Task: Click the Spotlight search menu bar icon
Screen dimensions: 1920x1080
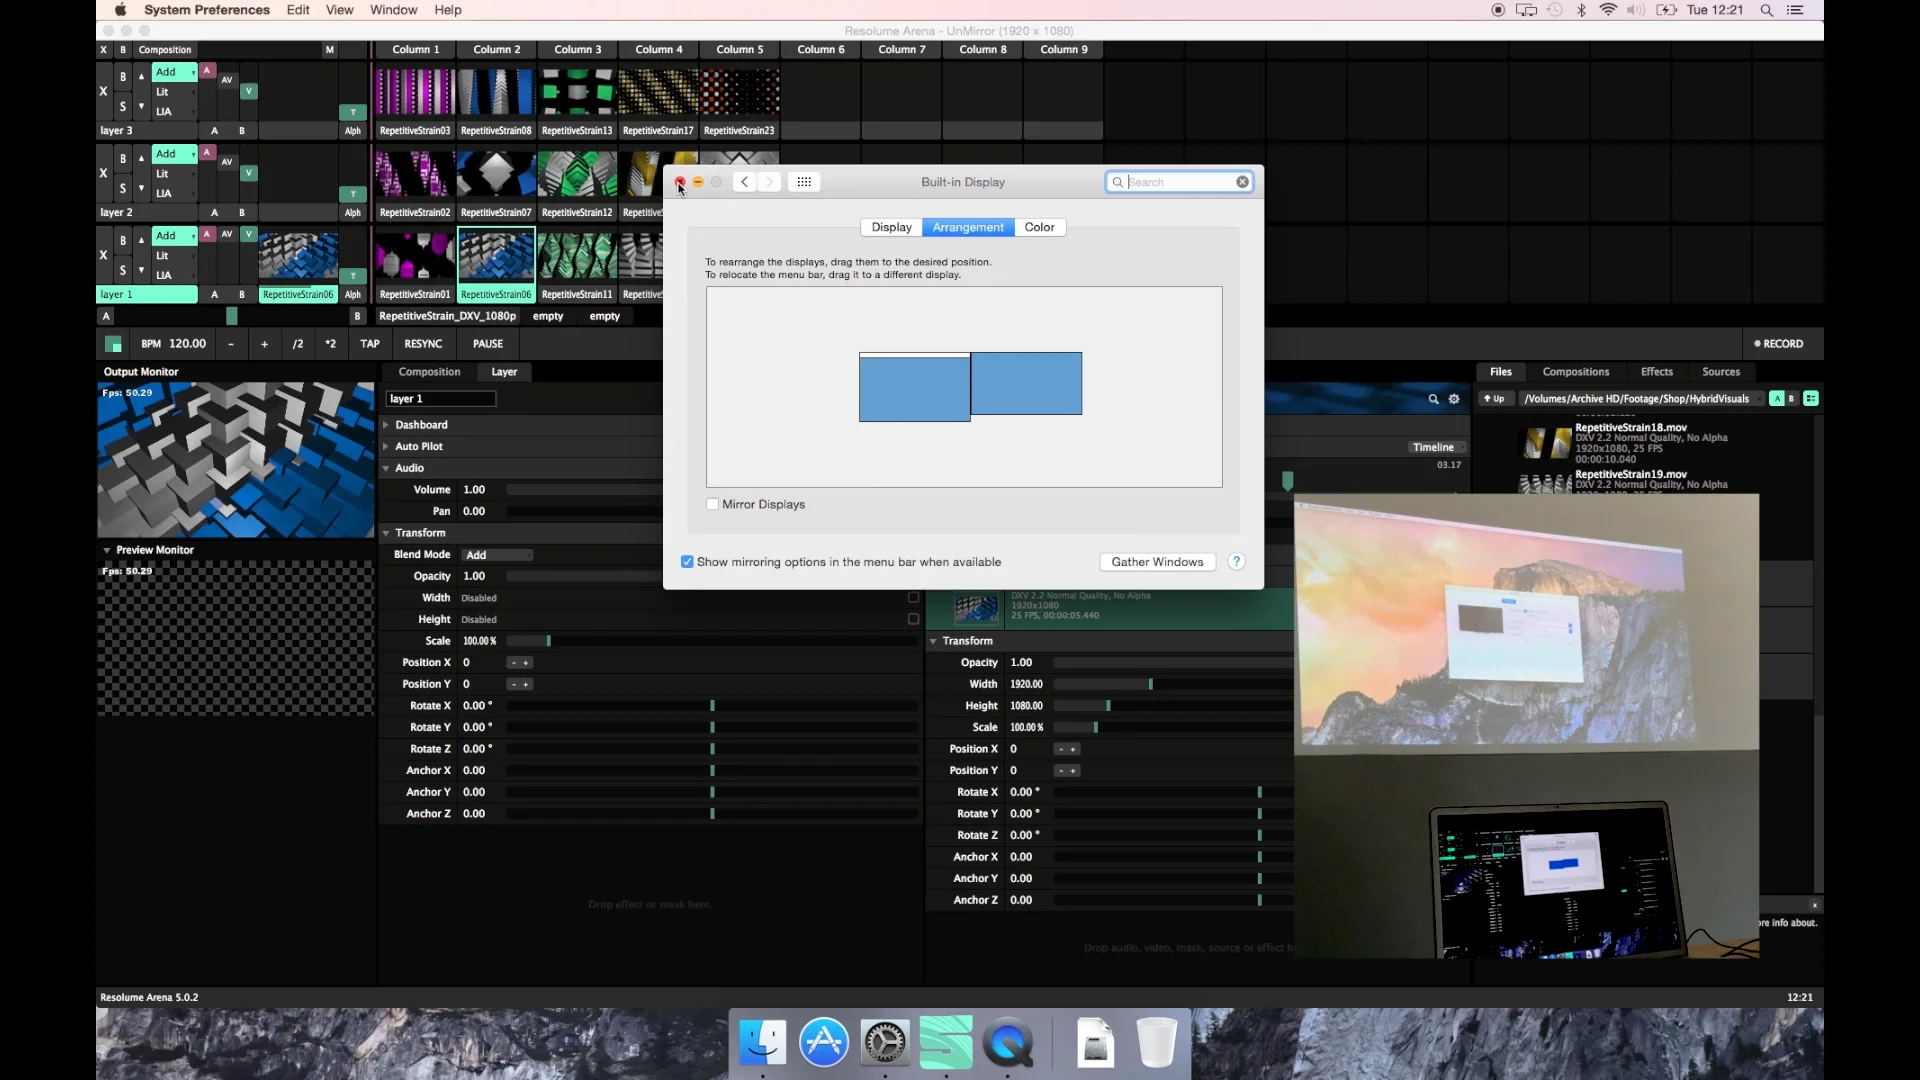Action: (1767, 10)
